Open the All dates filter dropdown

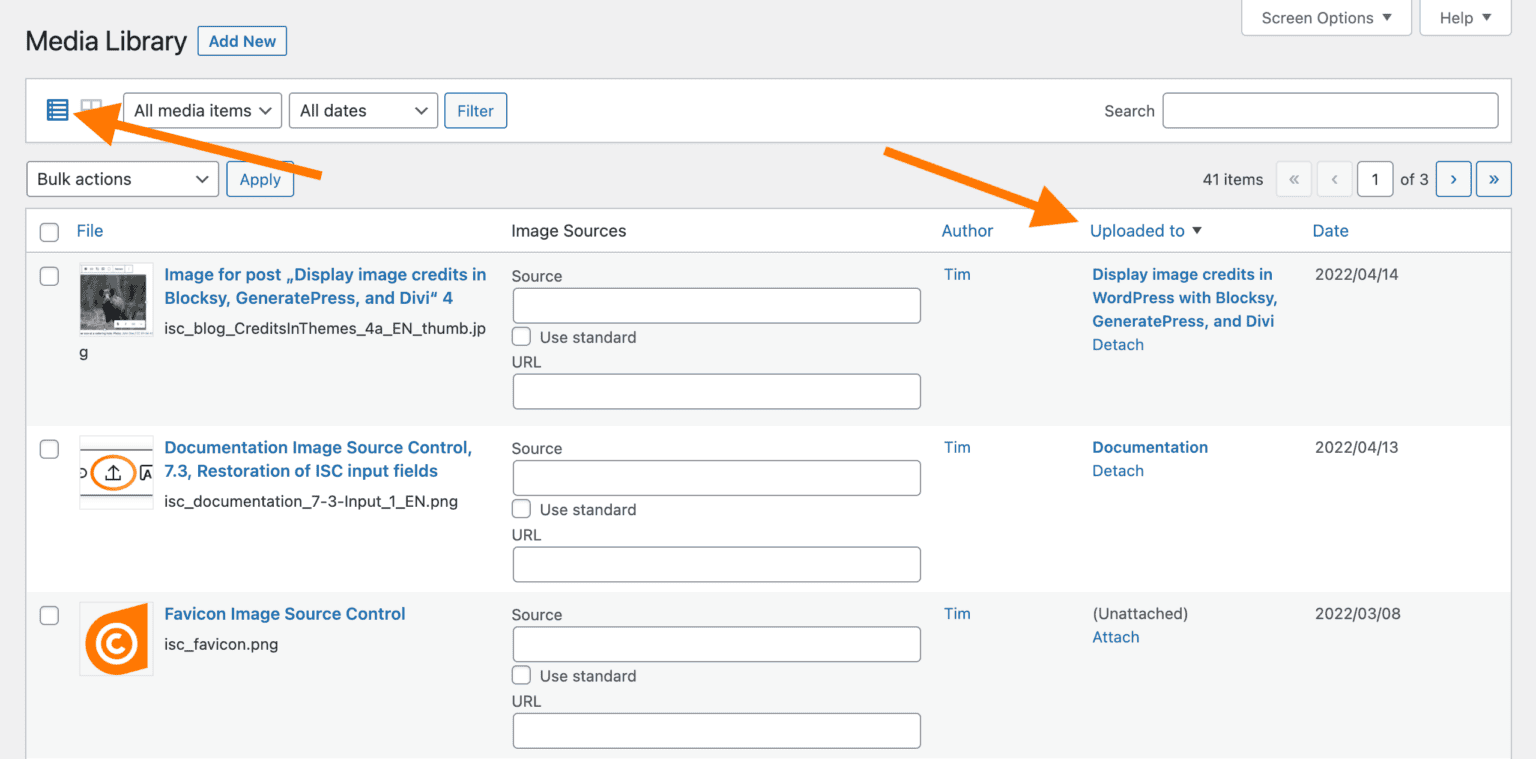point(362,111)
